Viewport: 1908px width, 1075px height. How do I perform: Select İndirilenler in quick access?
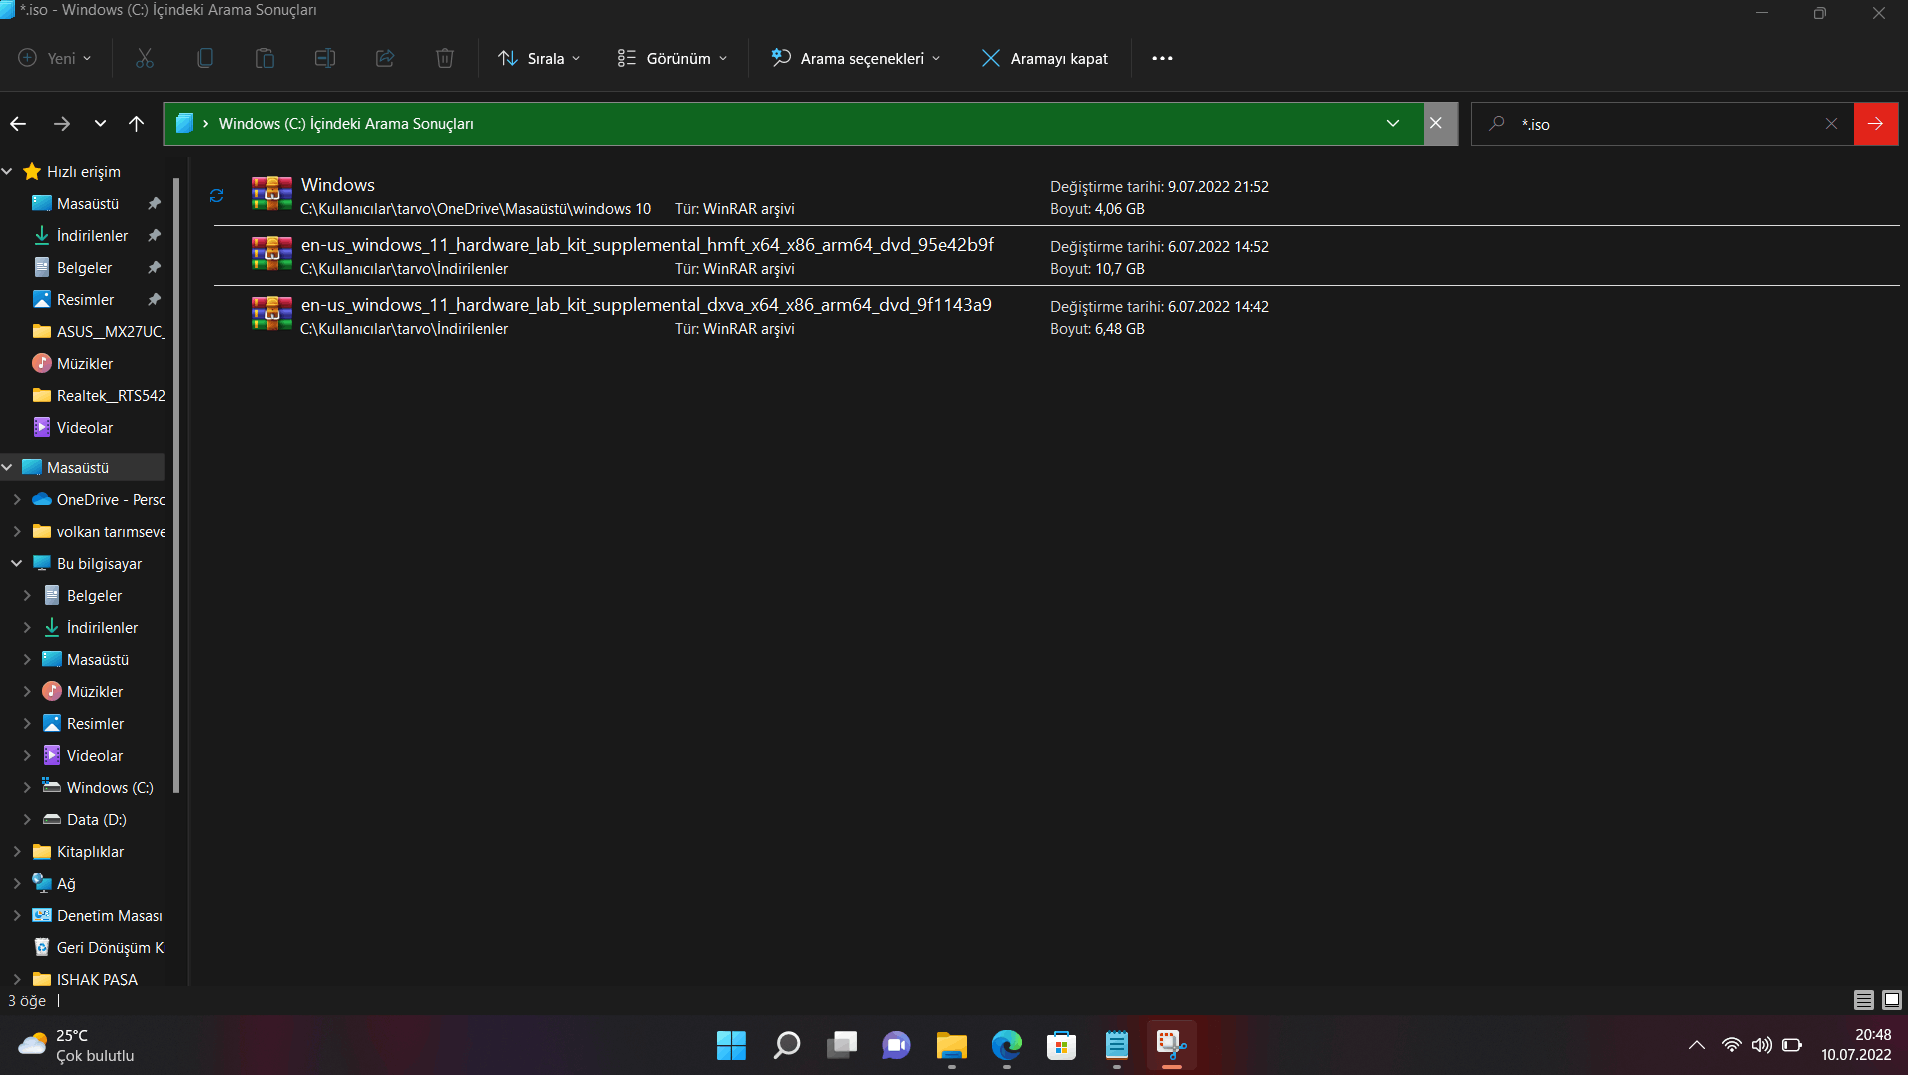(92, 236)
